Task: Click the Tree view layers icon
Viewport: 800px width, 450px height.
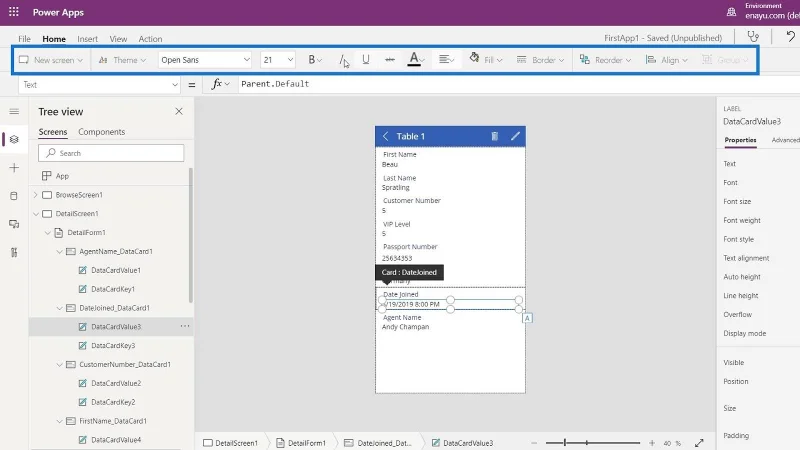Action: [14, 139]
